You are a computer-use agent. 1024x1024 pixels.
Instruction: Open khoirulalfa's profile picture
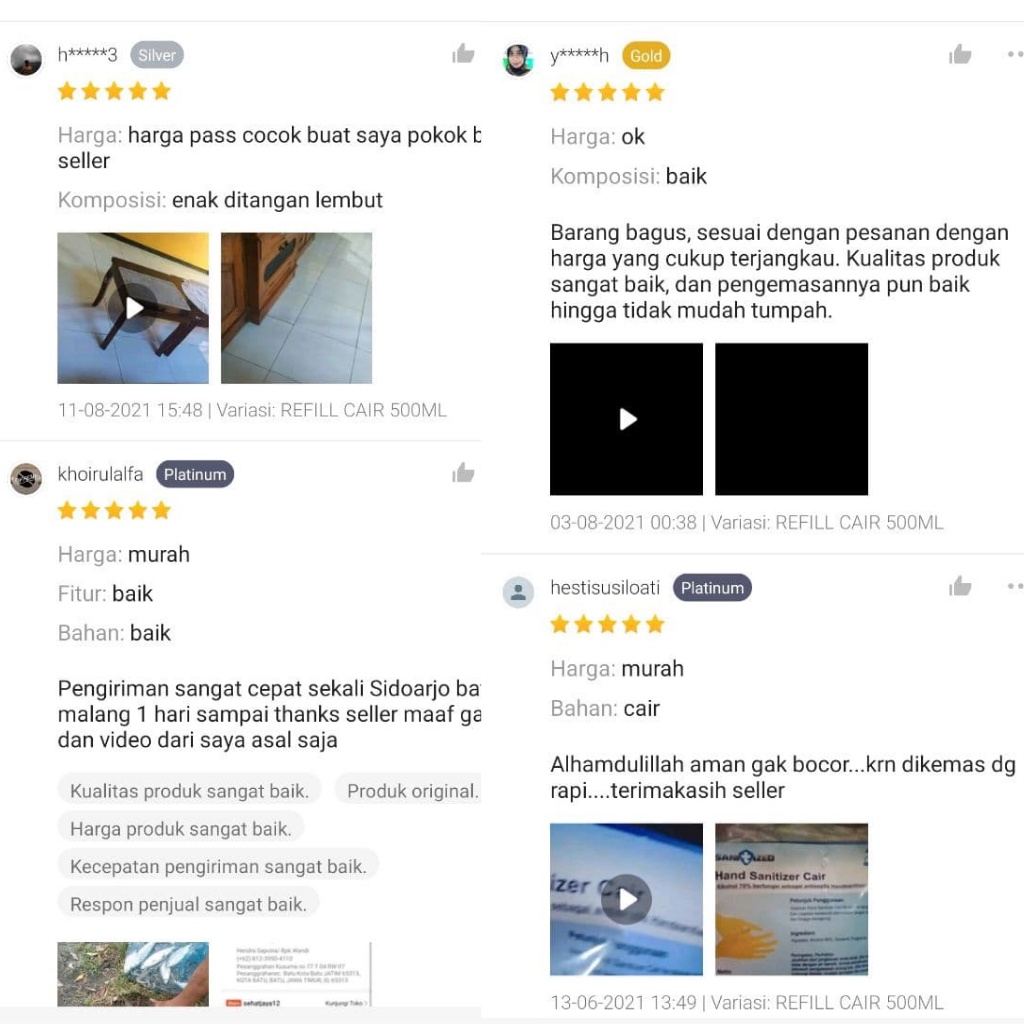[26, 479]
